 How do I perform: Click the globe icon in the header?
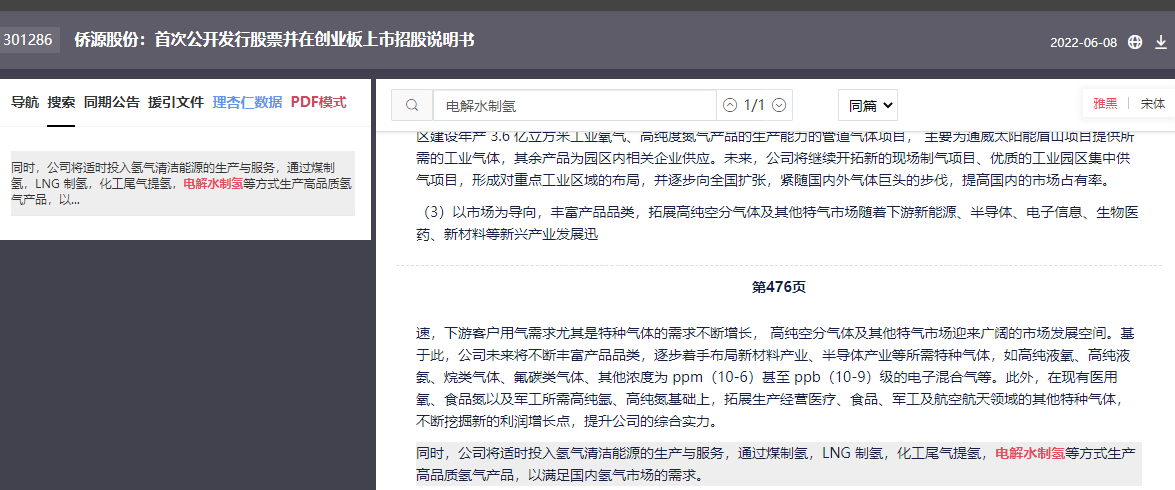1135,42
